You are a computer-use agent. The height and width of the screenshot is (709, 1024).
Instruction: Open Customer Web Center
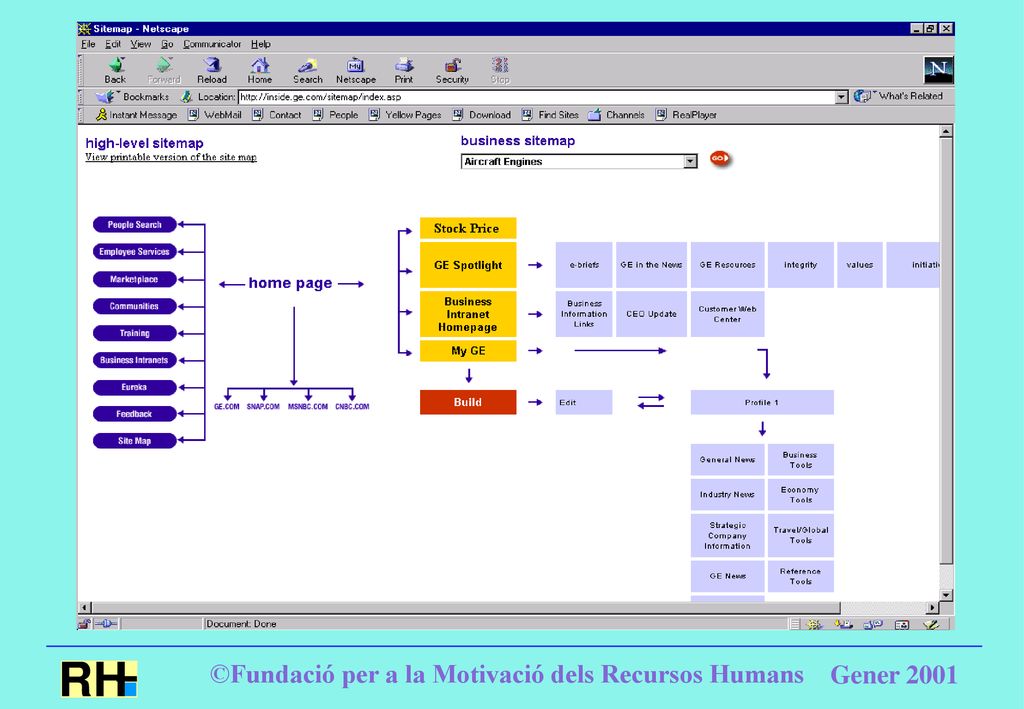728,314
